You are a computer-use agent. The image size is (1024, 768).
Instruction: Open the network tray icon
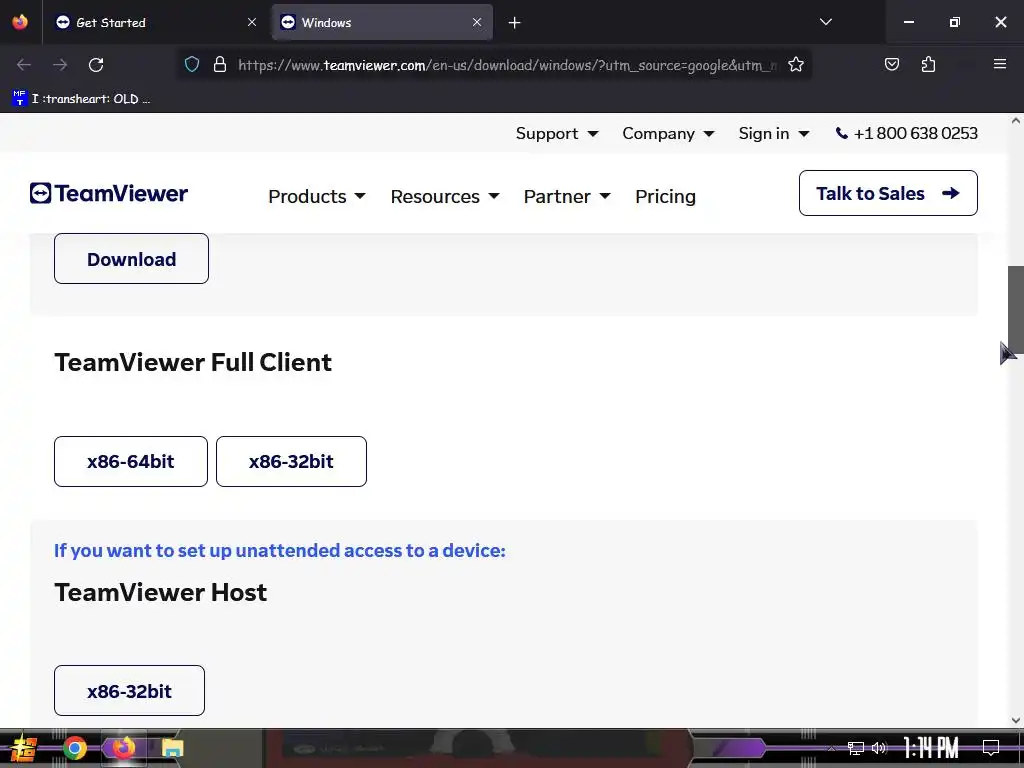(856, 748)
